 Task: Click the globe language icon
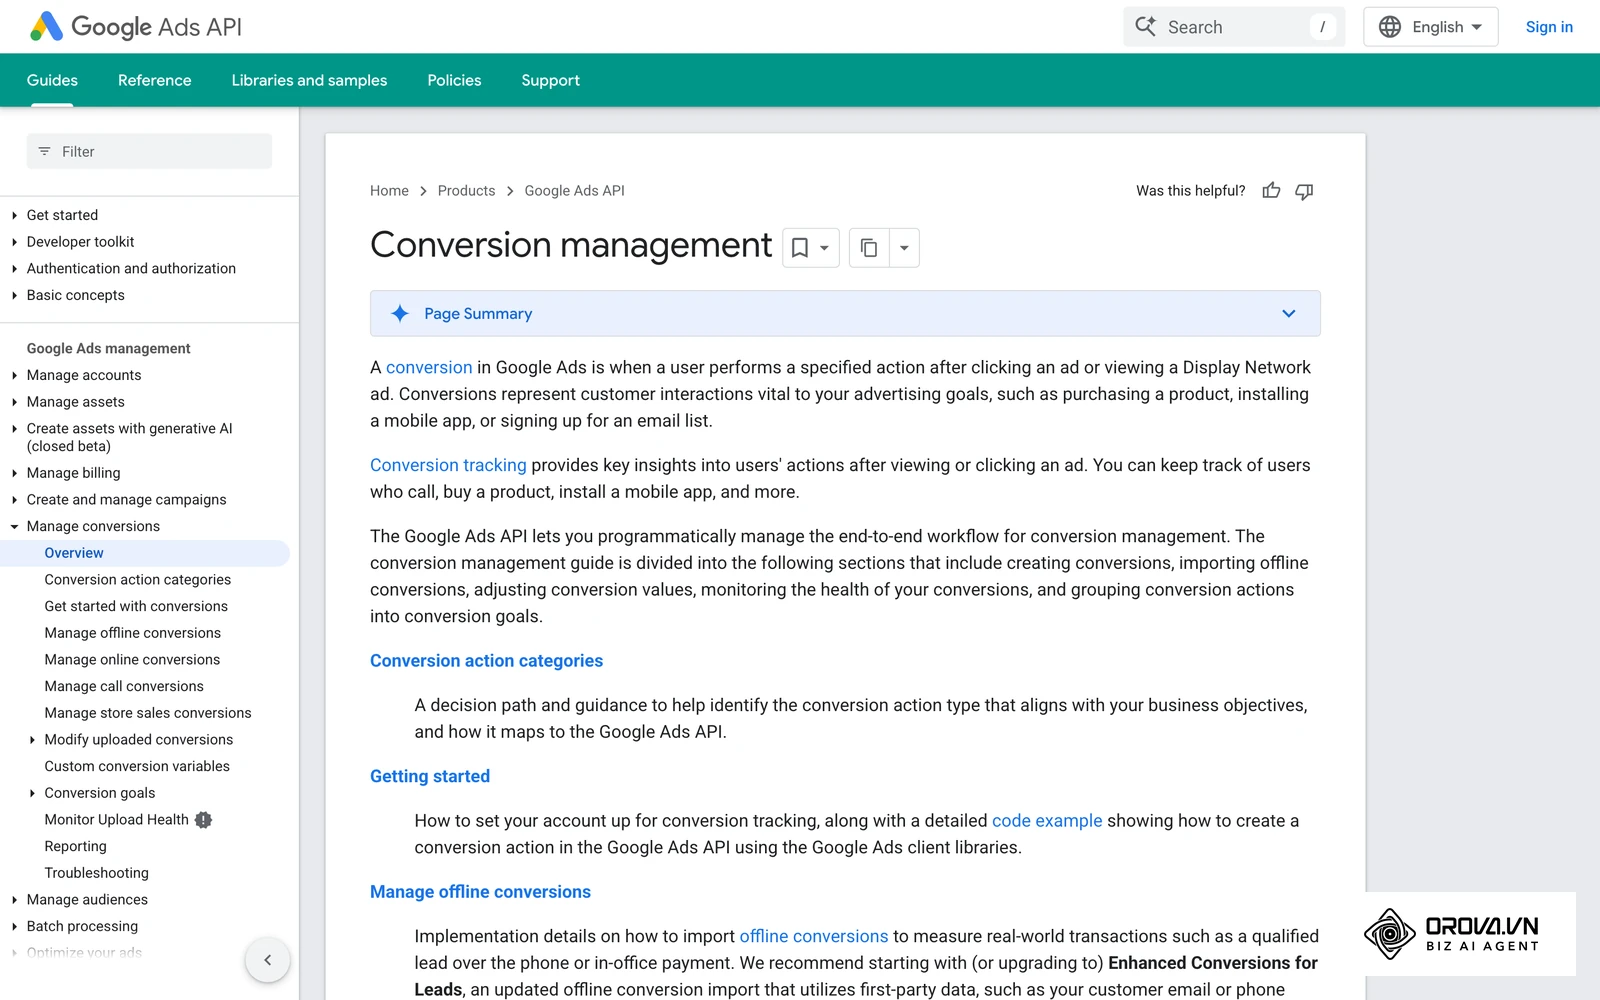coord(1390,27)
